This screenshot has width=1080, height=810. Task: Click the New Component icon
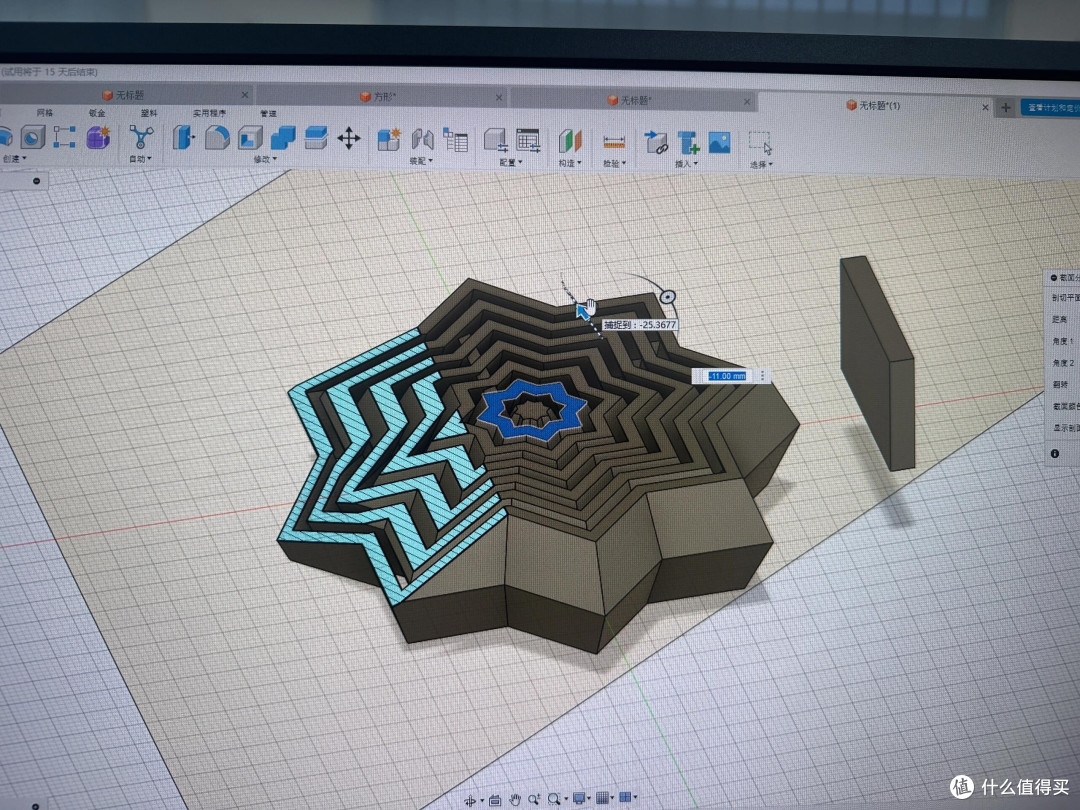click(x=388, y=140)
